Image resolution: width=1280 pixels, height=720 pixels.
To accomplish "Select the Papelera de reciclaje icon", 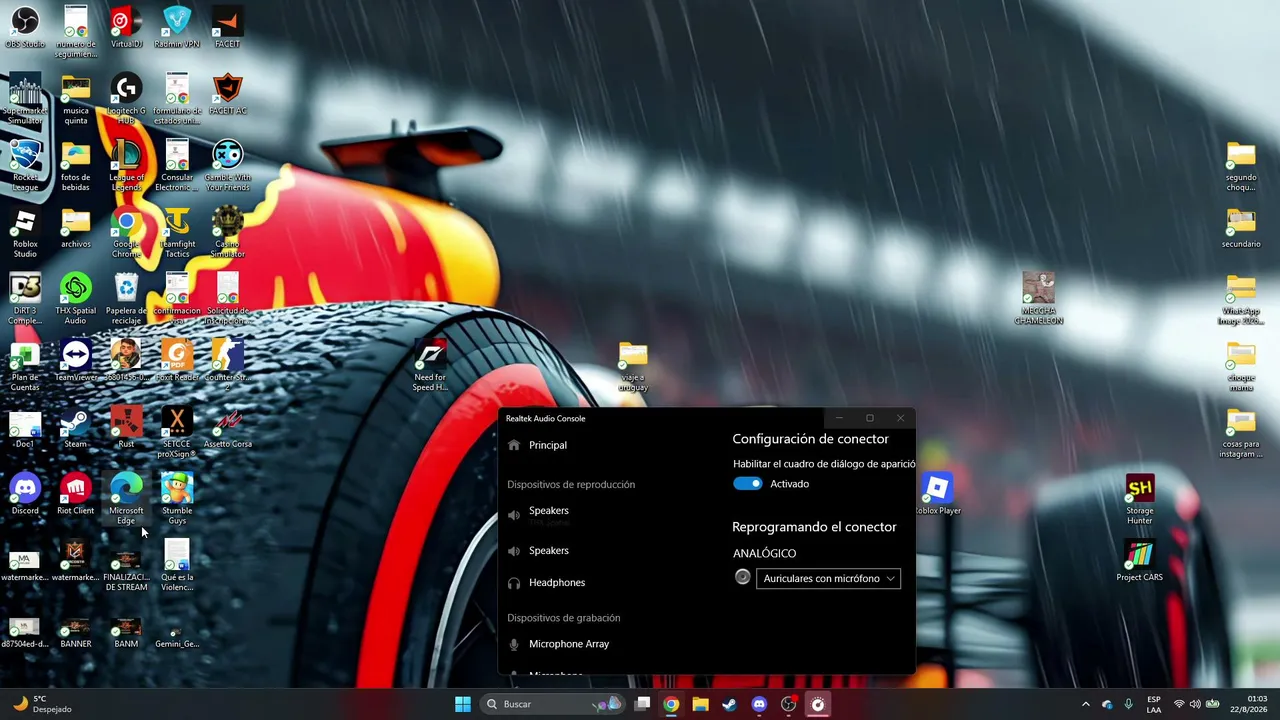I will (126, 300).
